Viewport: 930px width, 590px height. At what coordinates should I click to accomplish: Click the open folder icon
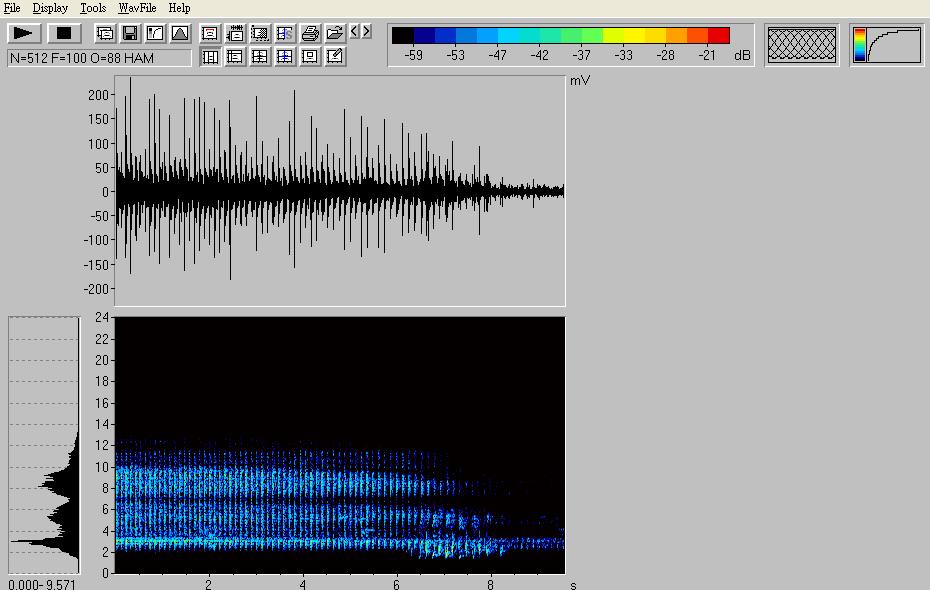click(x=335, y=33)
